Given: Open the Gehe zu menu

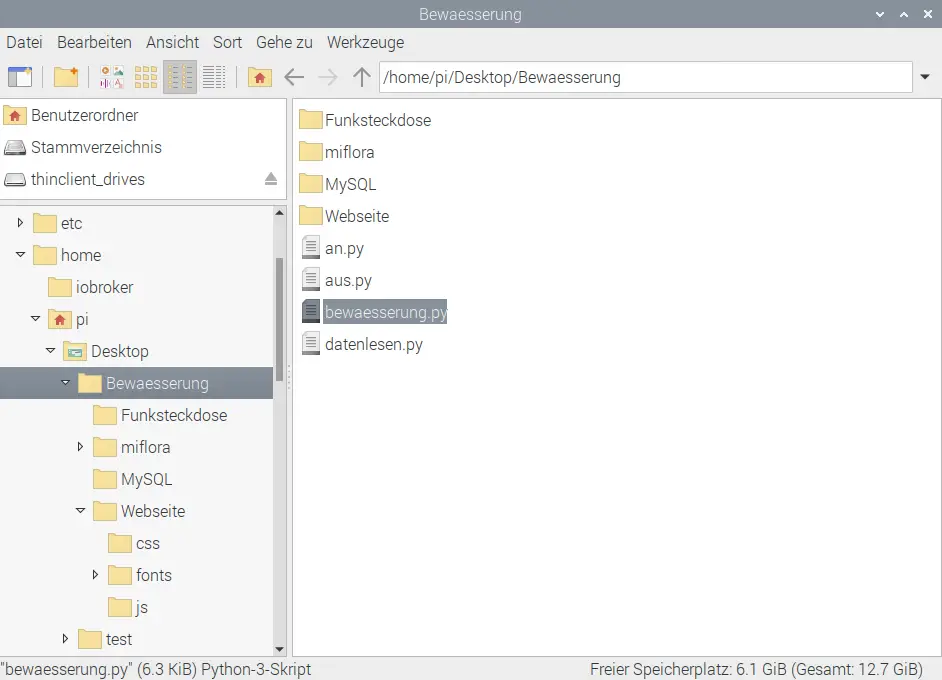Looking at the screenshot, I should click(284, 43).
